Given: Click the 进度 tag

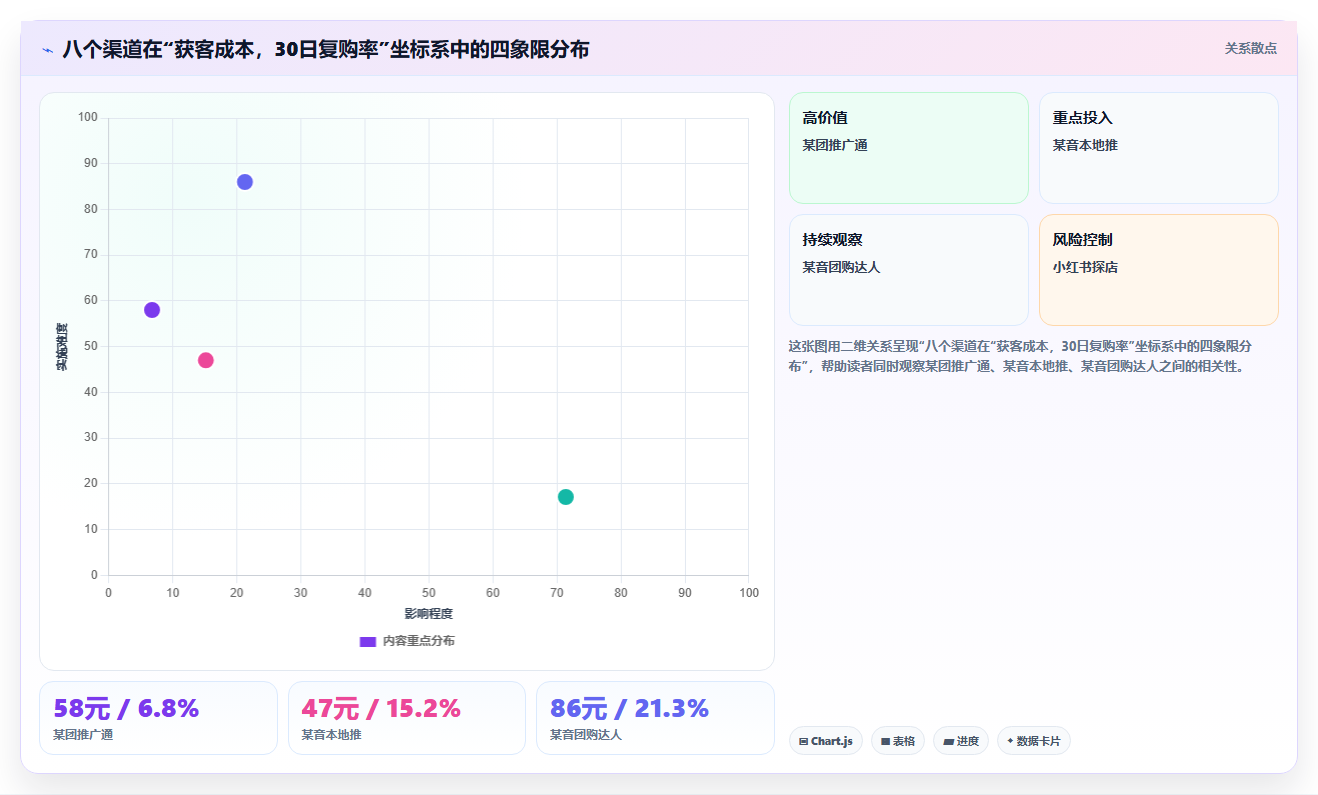Looking at the screenshot, I should point(961,741).
